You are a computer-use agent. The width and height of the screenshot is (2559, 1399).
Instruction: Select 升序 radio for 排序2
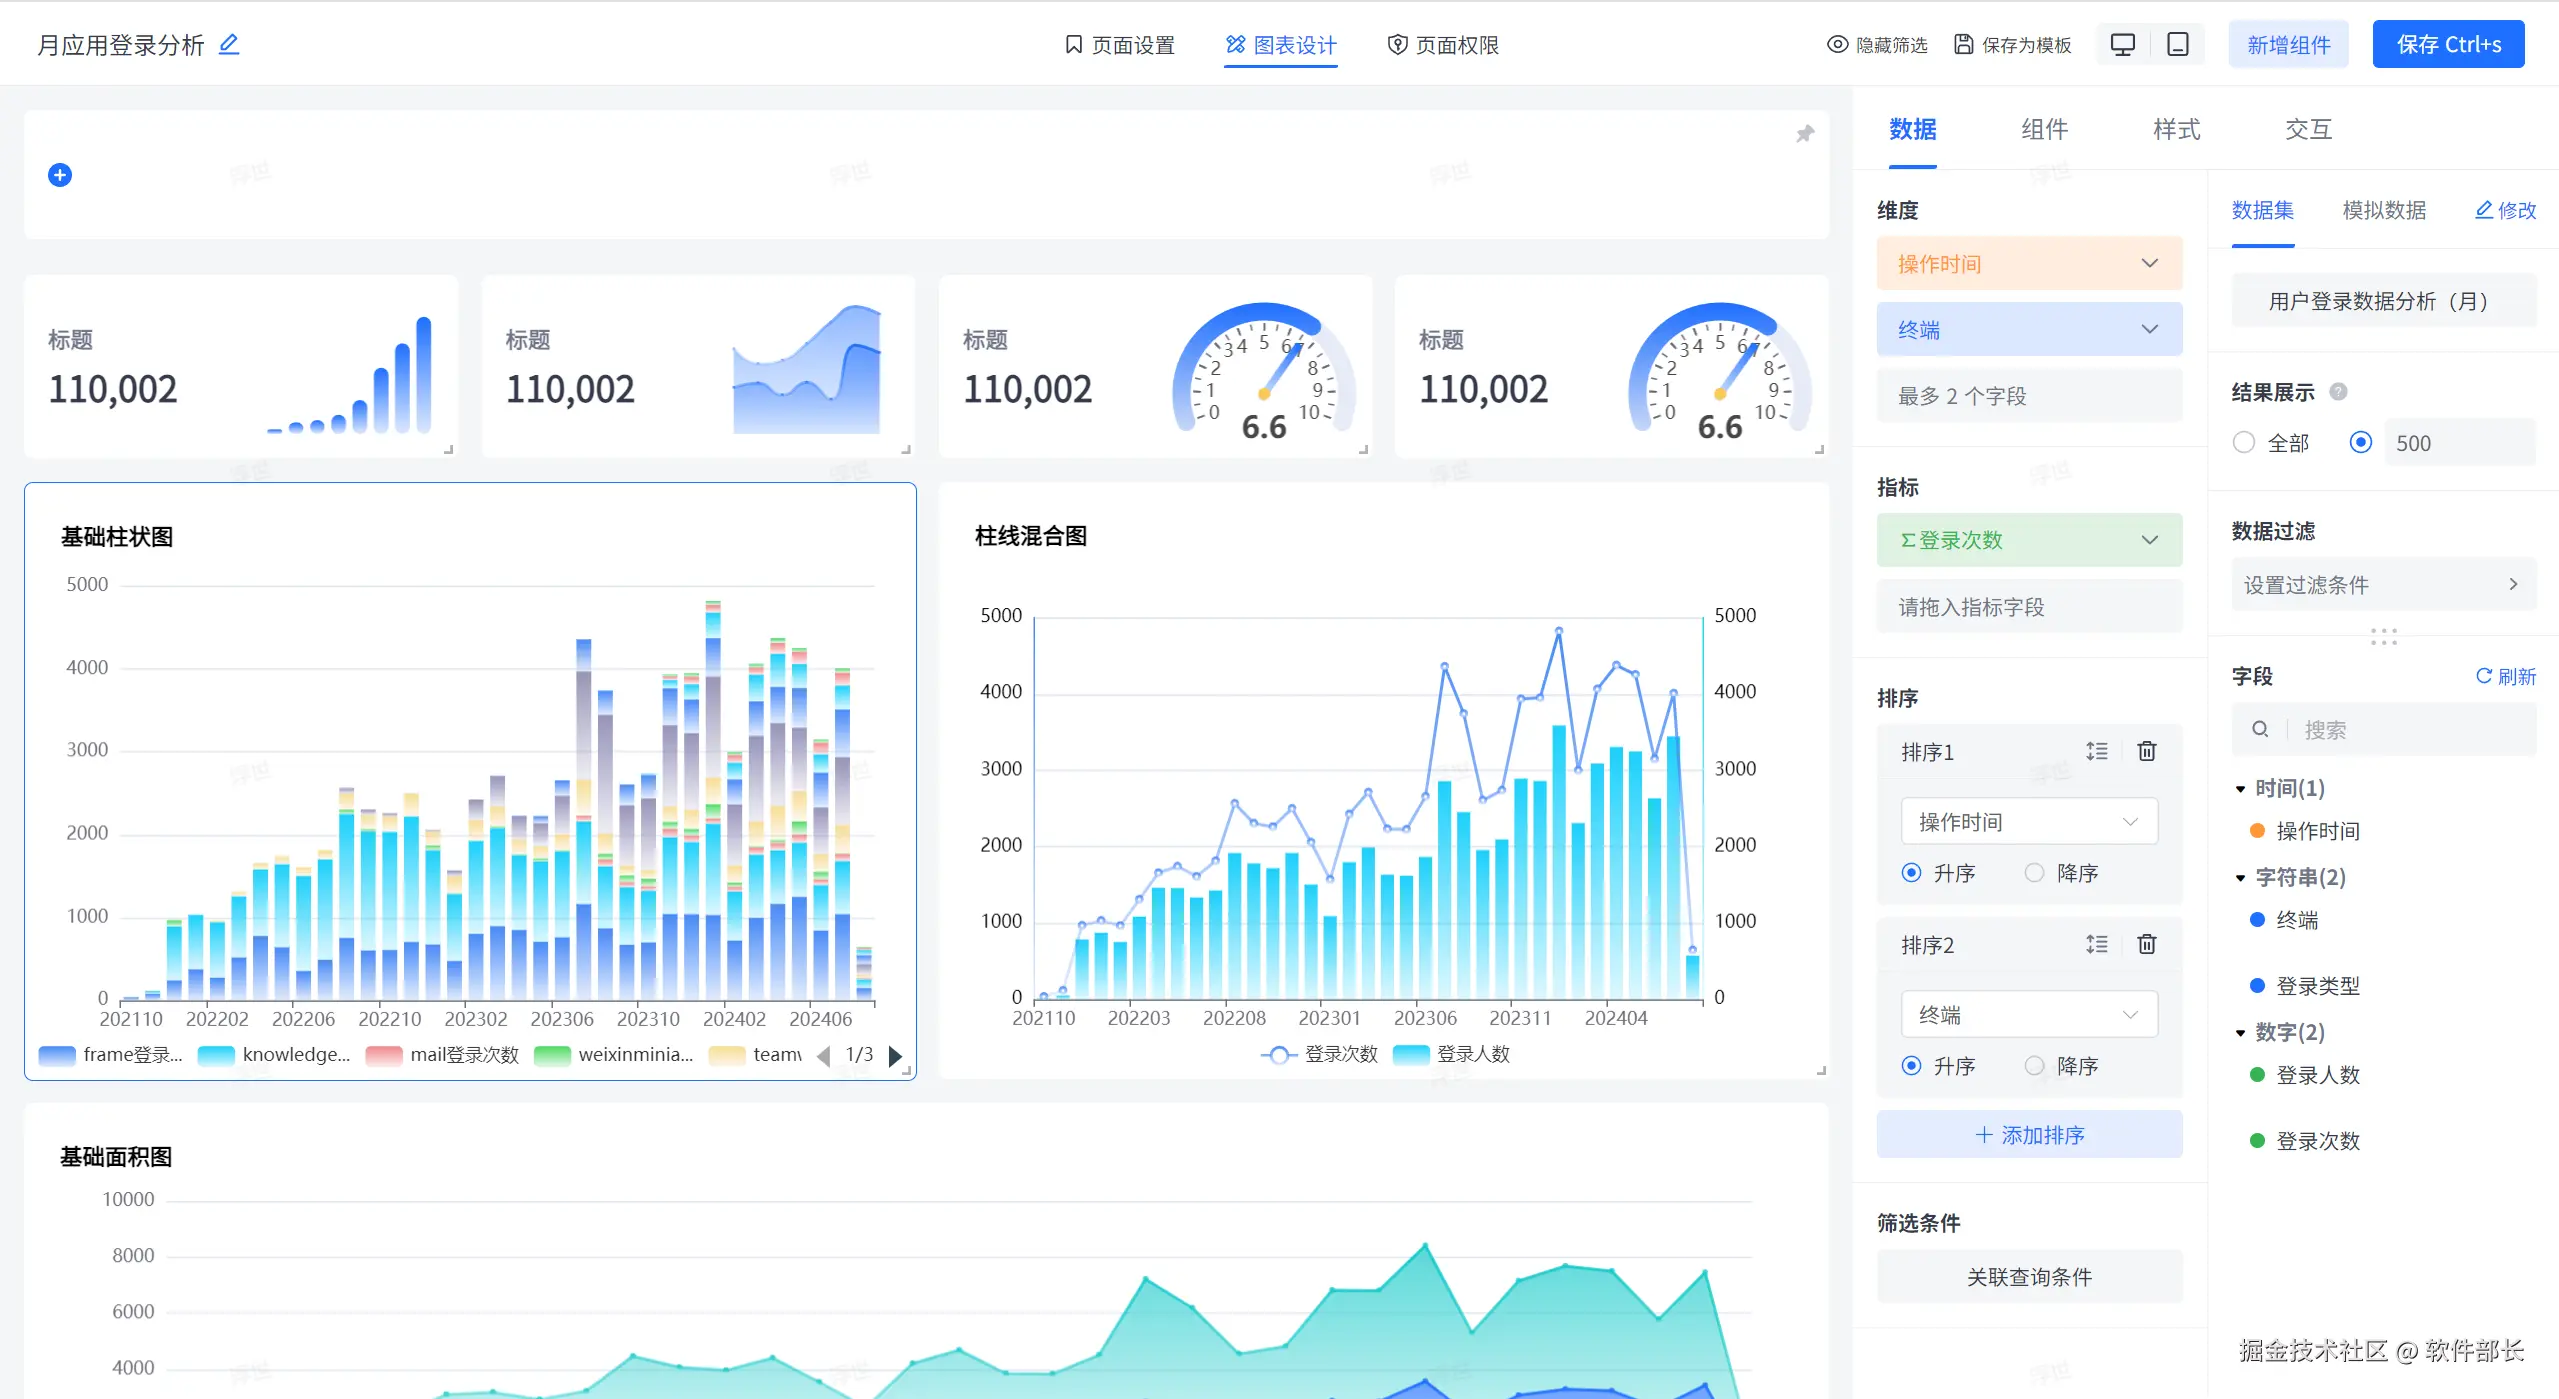coord(1911,1066)
